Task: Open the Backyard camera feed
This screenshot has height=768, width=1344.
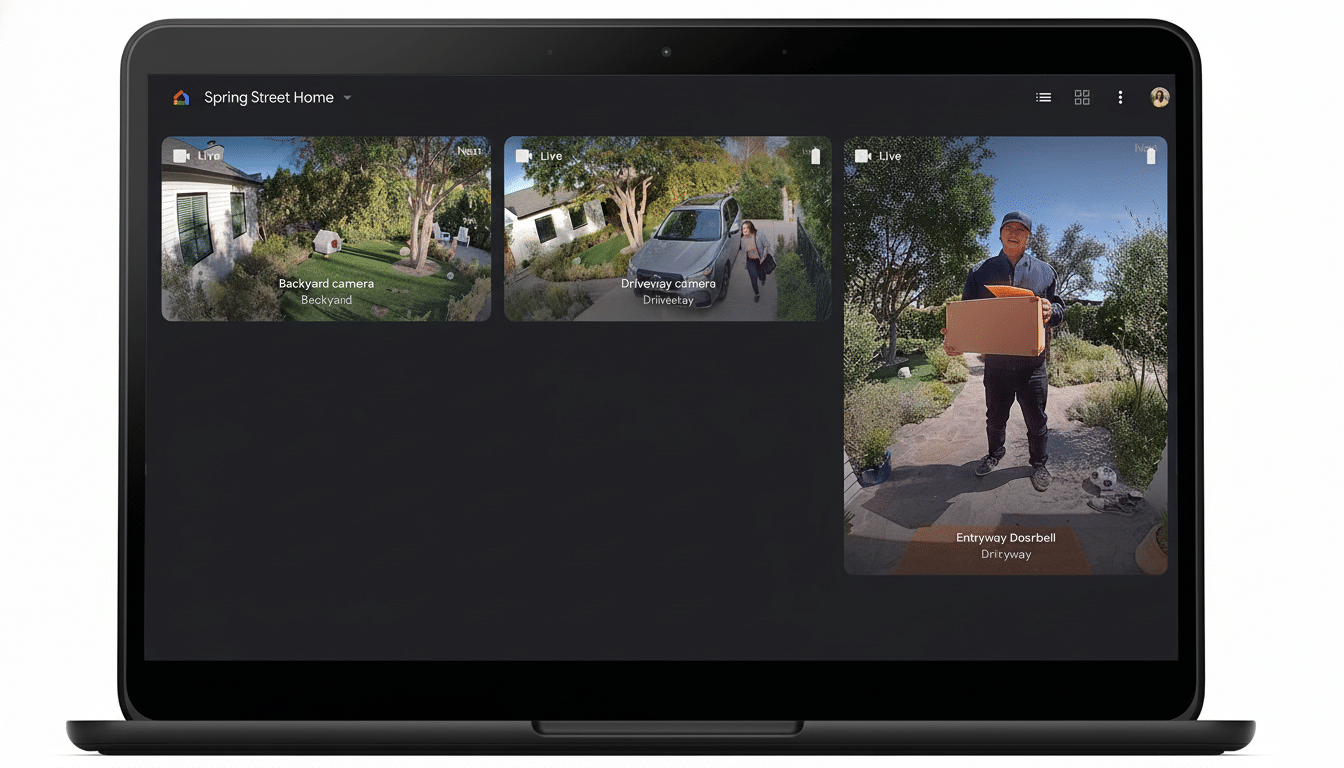Action: click(x=325, y=228)
